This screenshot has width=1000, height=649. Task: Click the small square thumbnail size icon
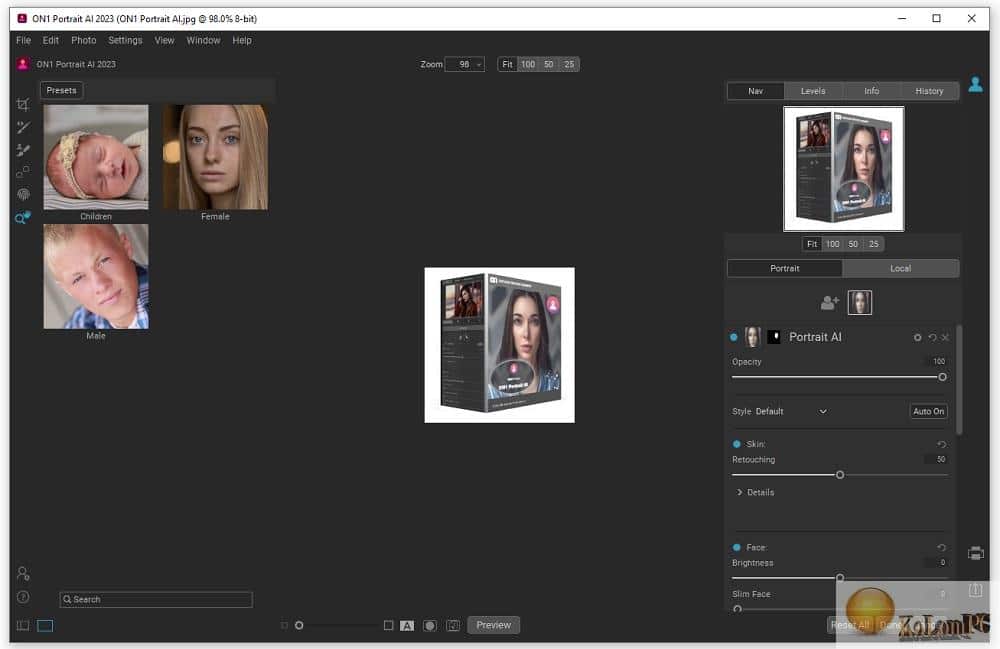click(x=284, y=625)
